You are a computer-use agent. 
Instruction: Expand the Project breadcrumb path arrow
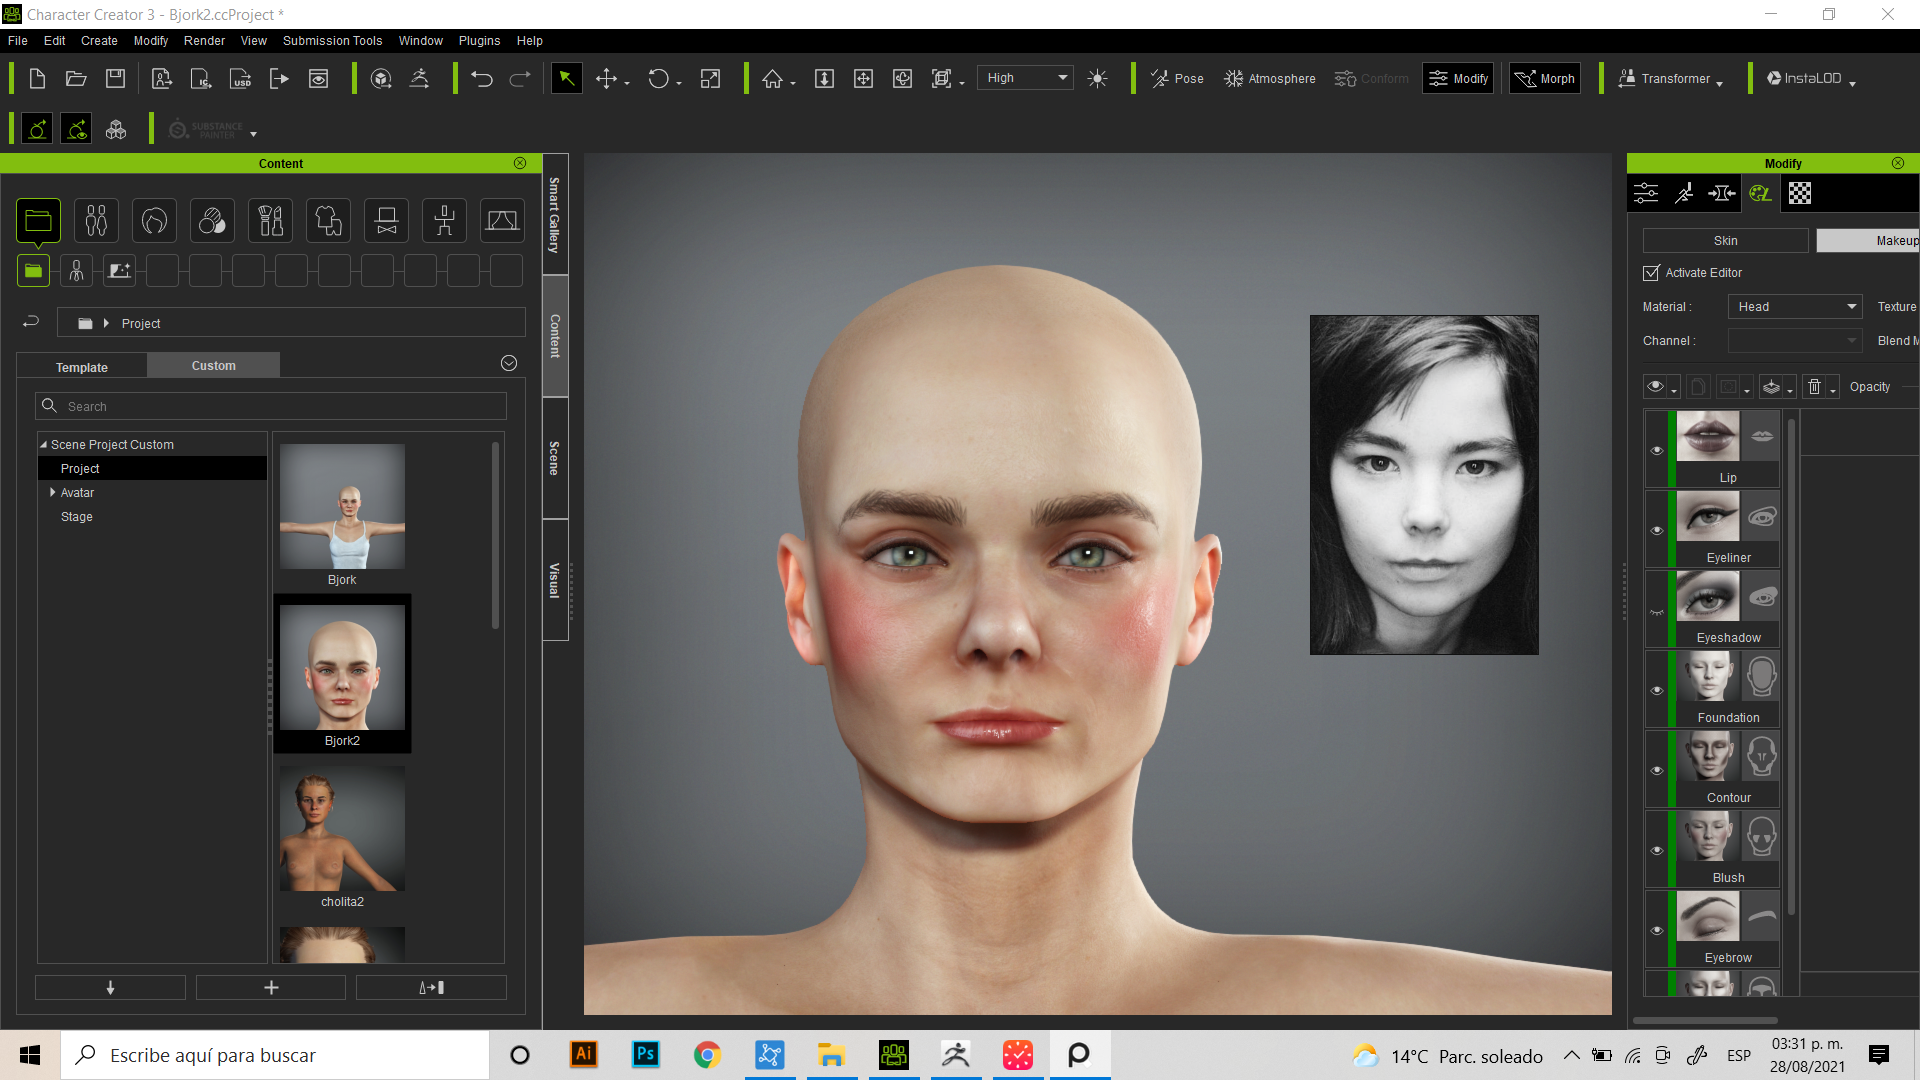pyautogui.click(x=106, y=323)
